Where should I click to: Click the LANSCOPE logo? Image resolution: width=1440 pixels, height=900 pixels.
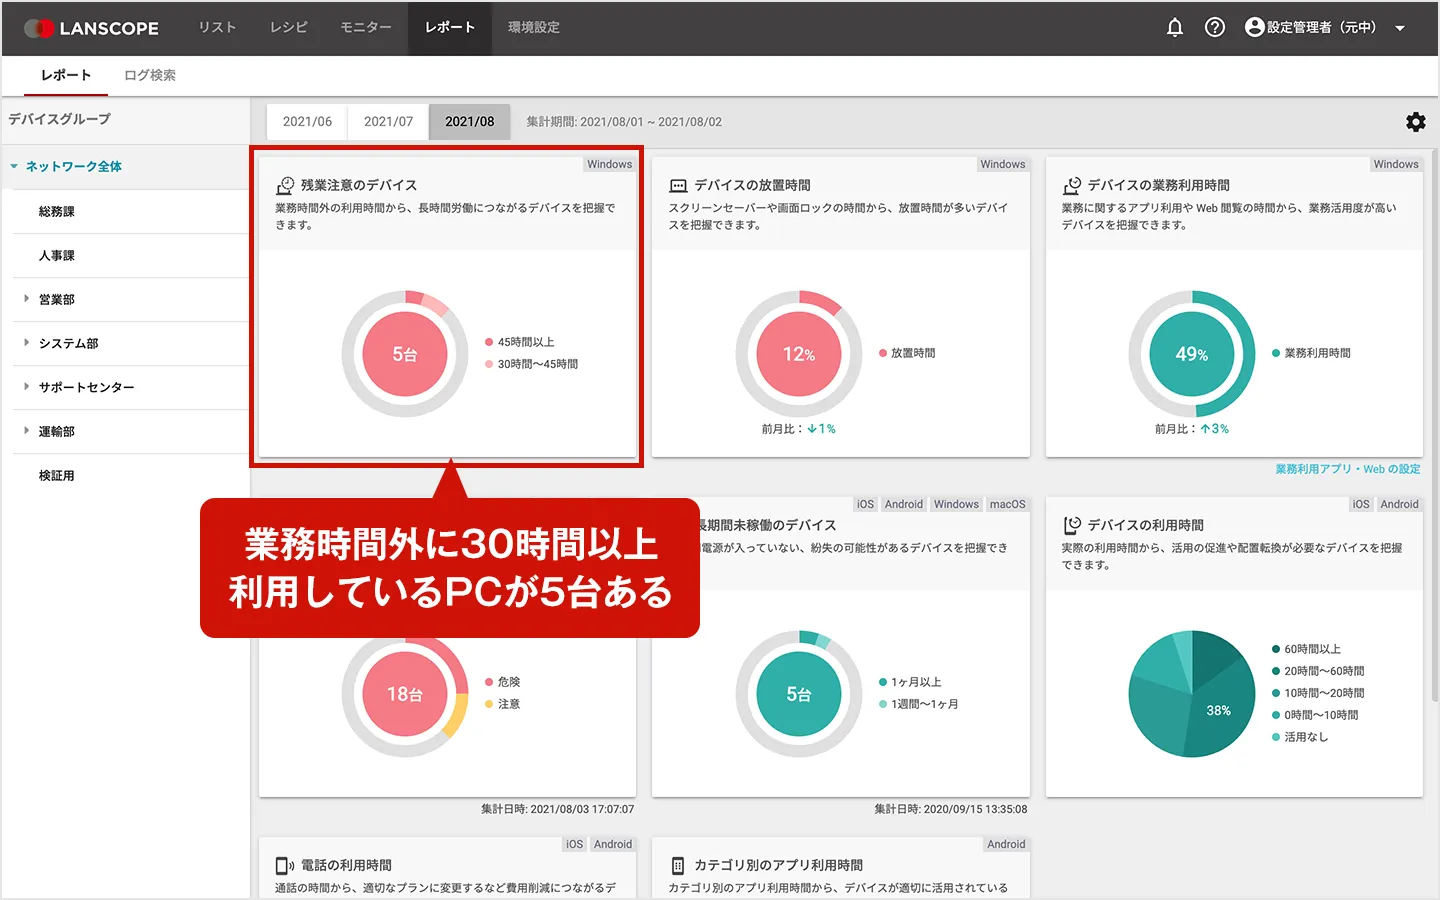pos(92,28)
